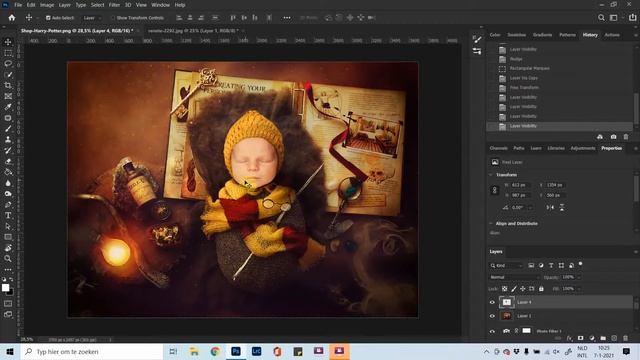Screen dimensions: 640x360
Task: Select the Brush tool
Action: pos(8,129)
